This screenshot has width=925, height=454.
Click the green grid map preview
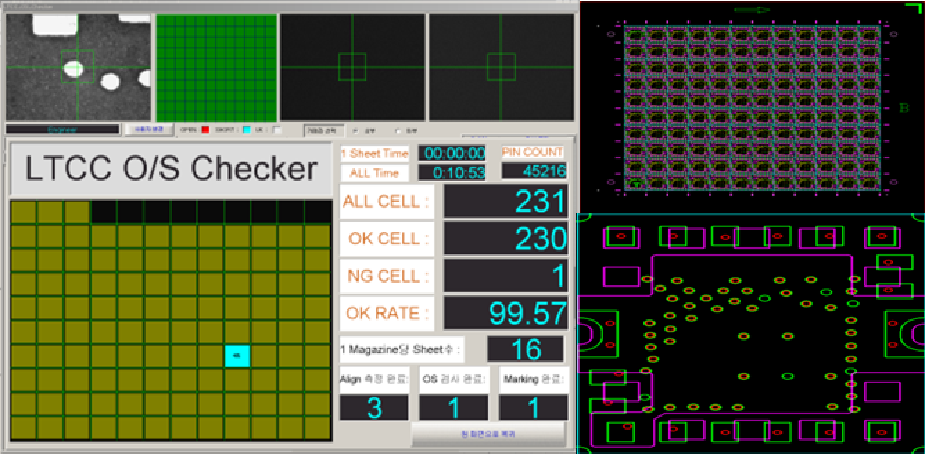(x=215, y=67)
